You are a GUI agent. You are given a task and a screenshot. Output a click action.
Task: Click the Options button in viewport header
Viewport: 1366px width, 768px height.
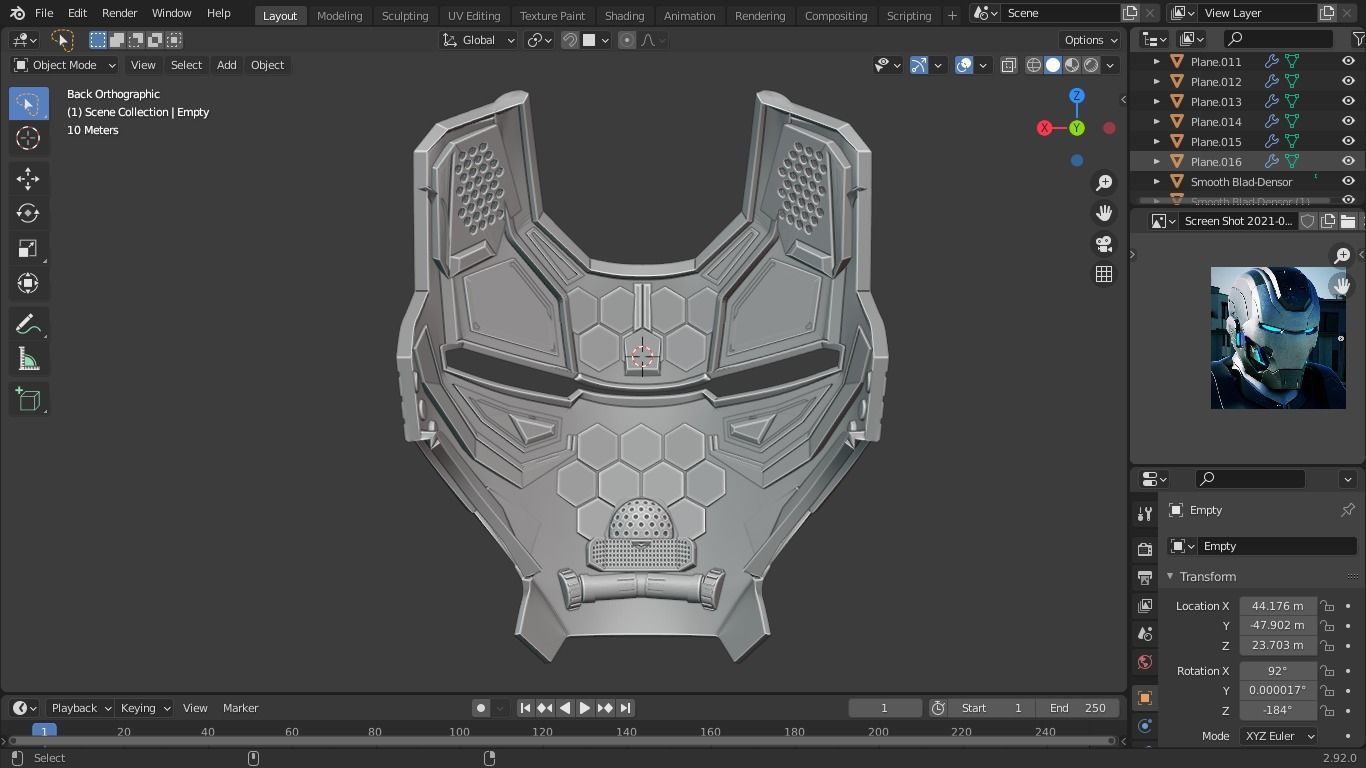[1090, 40]
